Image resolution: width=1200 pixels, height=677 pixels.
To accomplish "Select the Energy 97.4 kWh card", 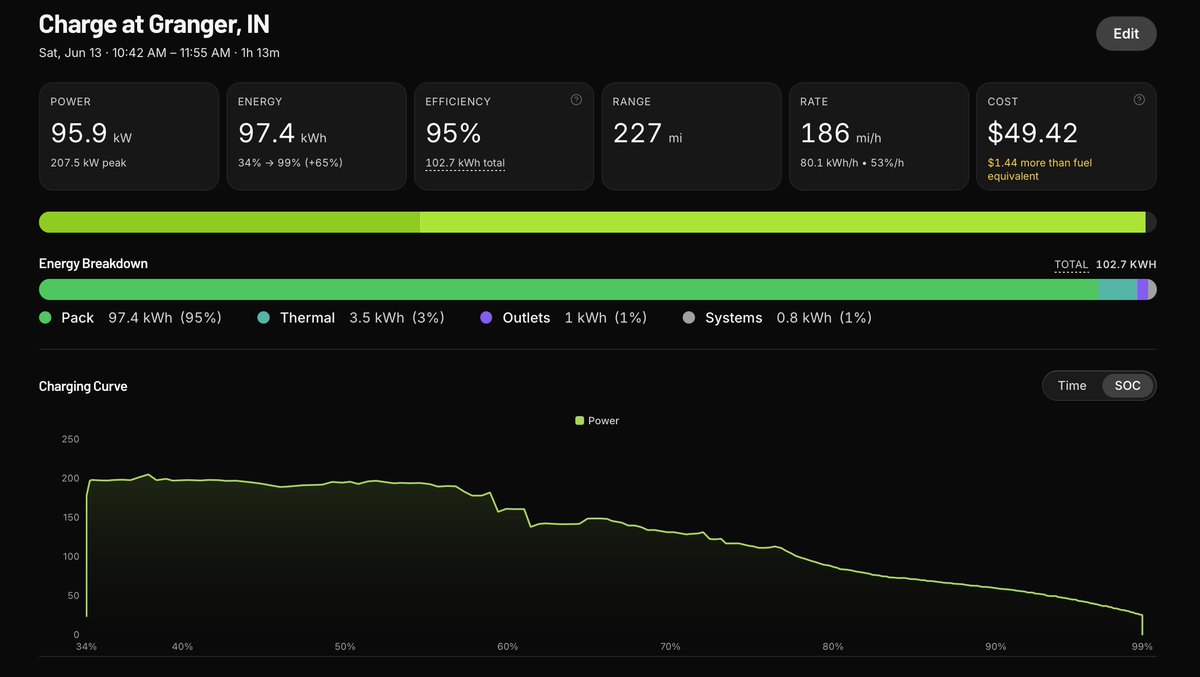I will click(316, 136).
